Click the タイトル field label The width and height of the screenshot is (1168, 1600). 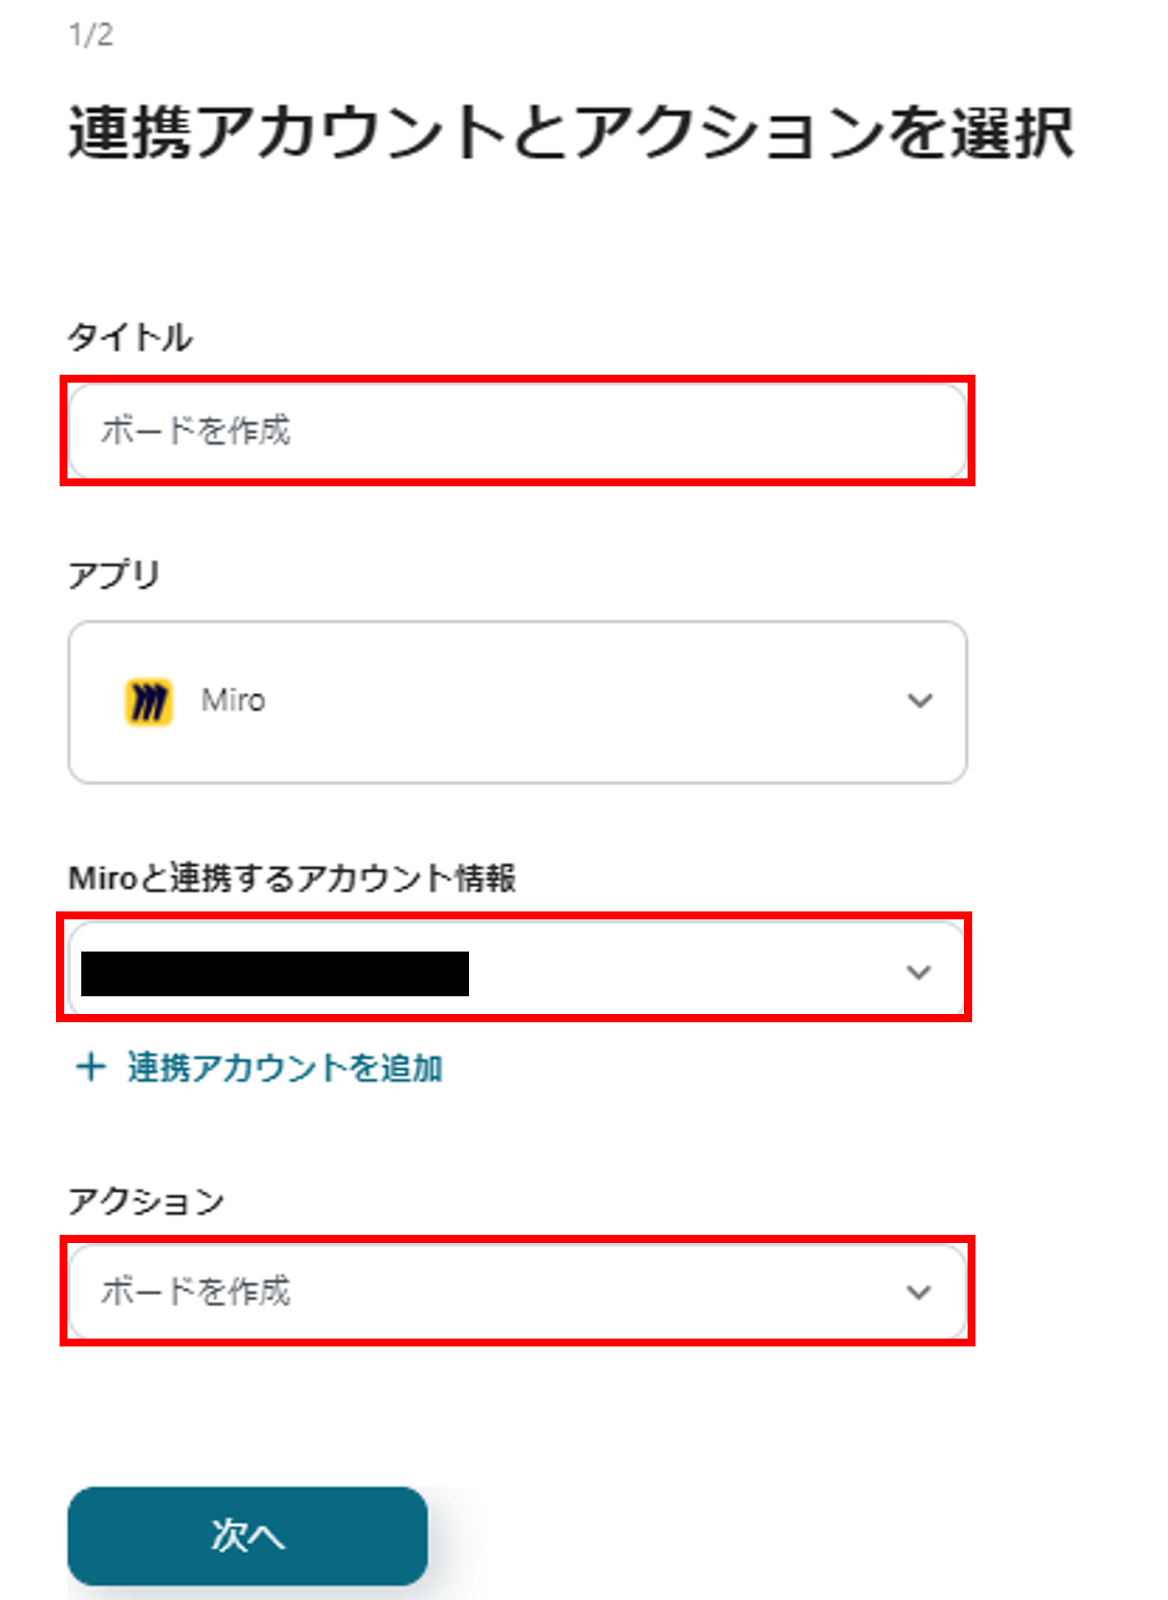130,337
